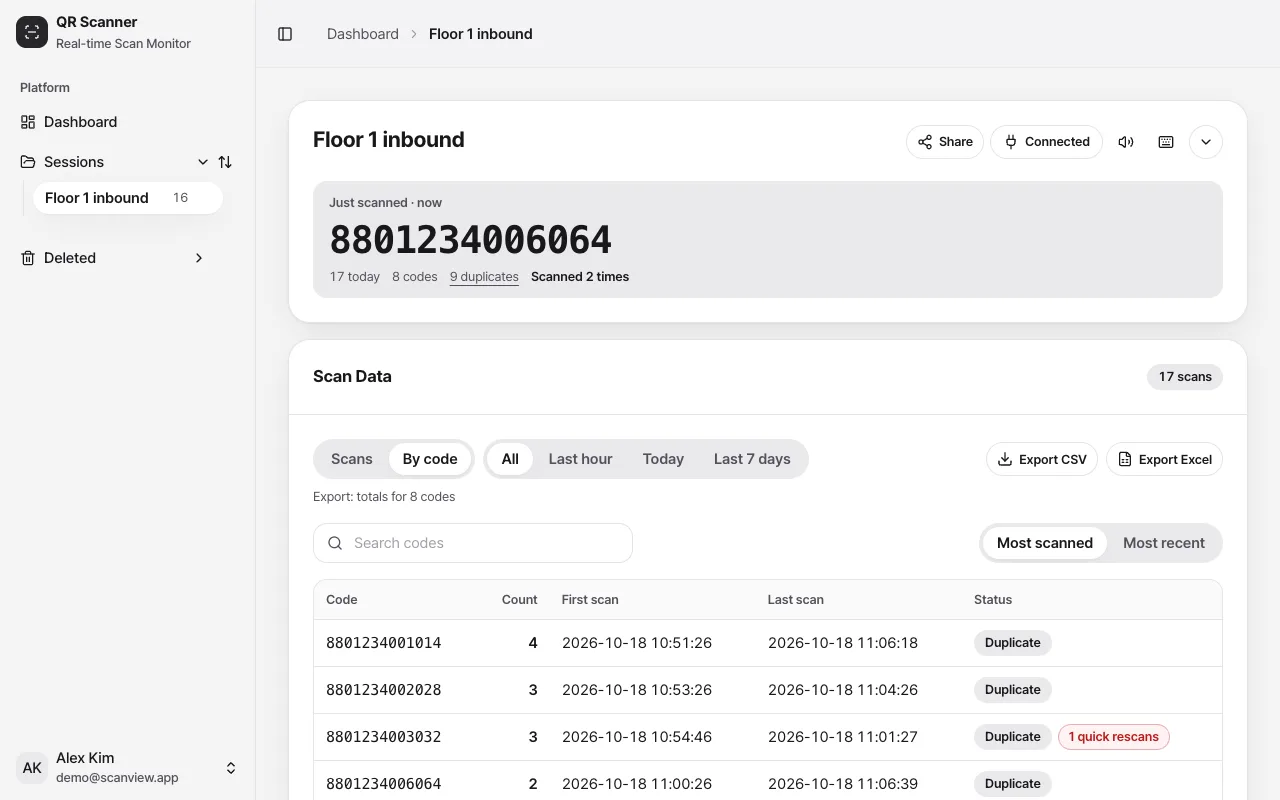Screen dimensions: 1280x800
Task: Focus the Search codes field
Action: [x=473, y=543]
